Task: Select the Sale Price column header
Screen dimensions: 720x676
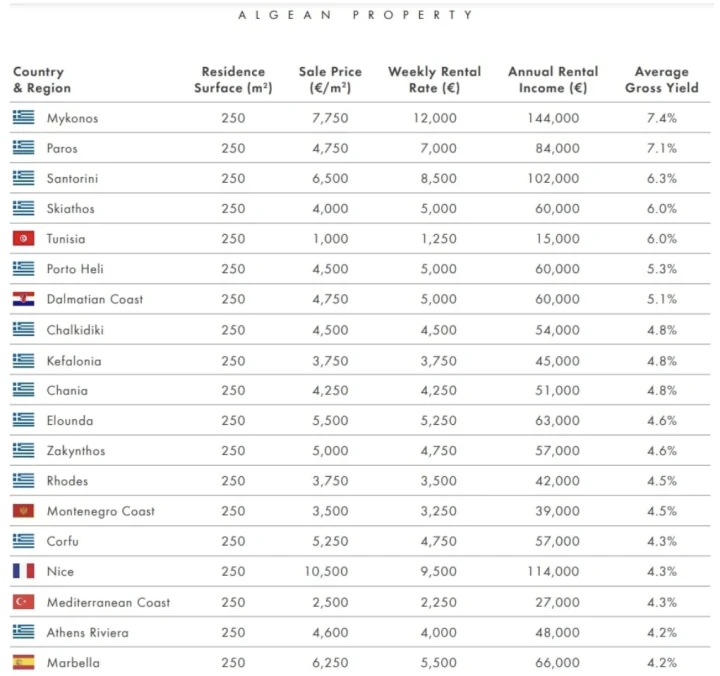Action: (x=330, y=80)
